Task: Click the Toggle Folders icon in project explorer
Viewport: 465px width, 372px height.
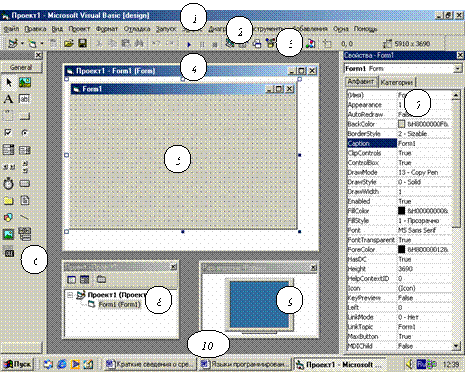Action: point(101,279)
